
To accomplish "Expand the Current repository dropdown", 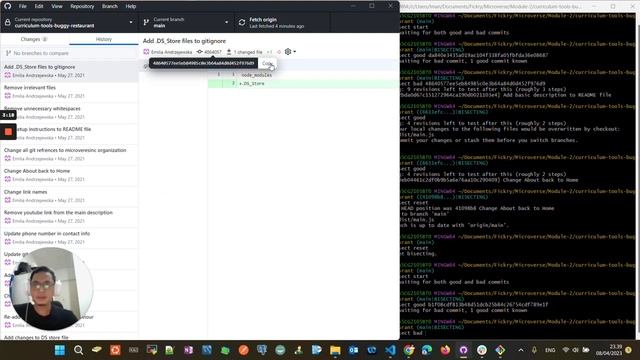I will [x=69, y=22].
